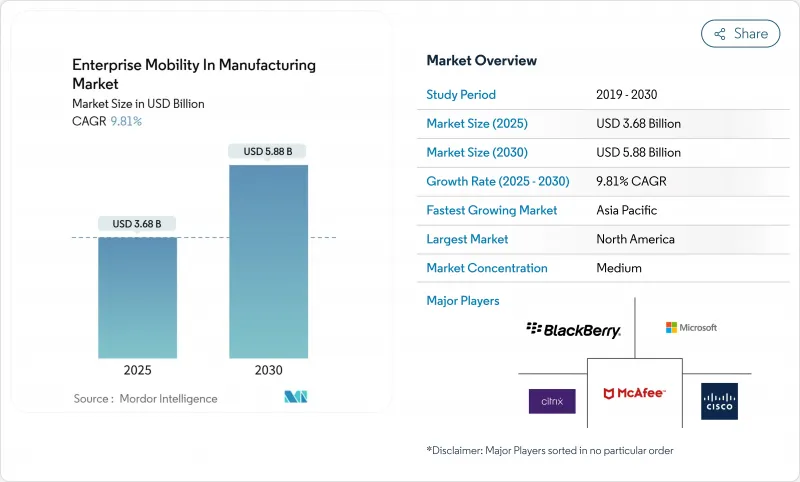Click the Cisco logo
Screen dimensions: 800x482
point(719,400)
